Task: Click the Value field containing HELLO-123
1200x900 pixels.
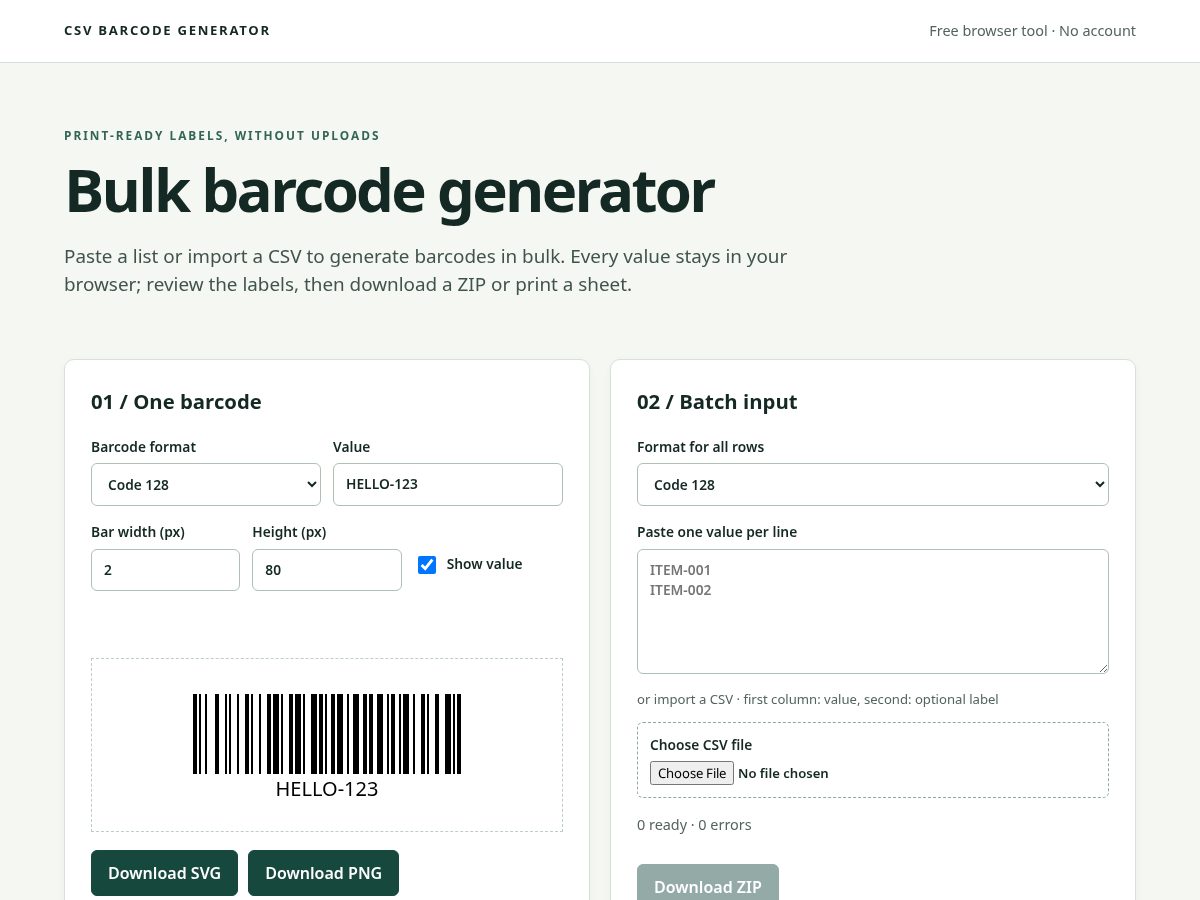Action: (448, 484)
